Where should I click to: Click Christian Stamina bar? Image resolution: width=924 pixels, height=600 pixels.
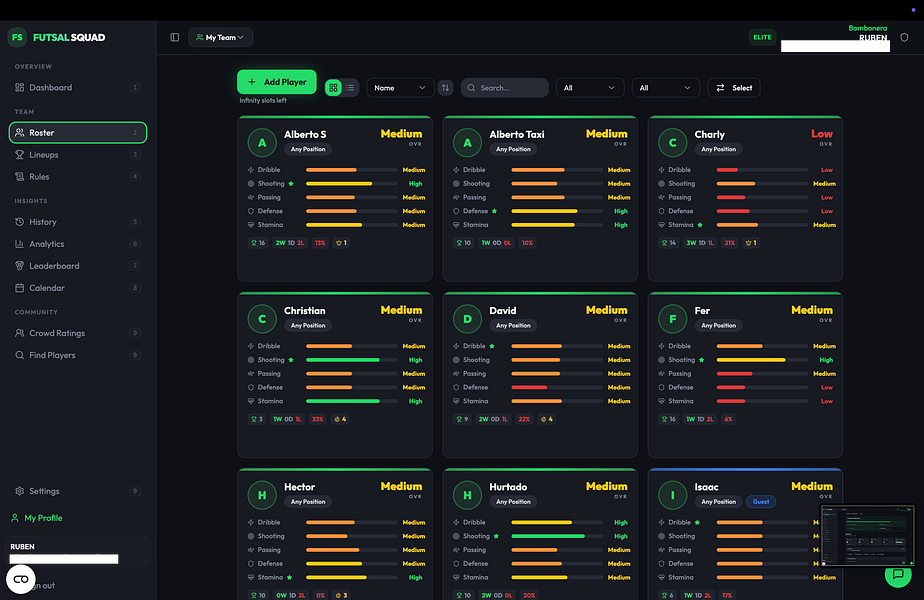pyautogui.click(x=351, y=401)
